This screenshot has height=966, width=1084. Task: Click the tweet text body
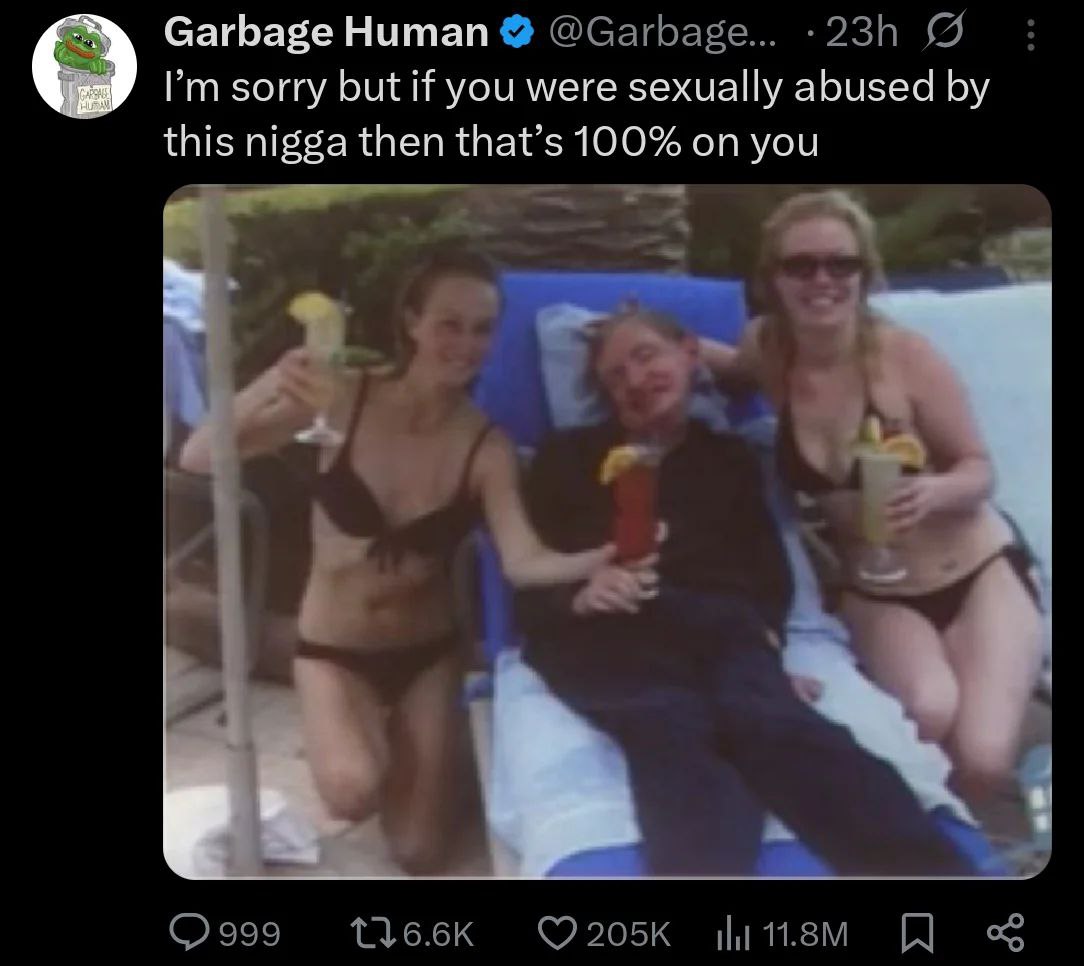[577, 115]
